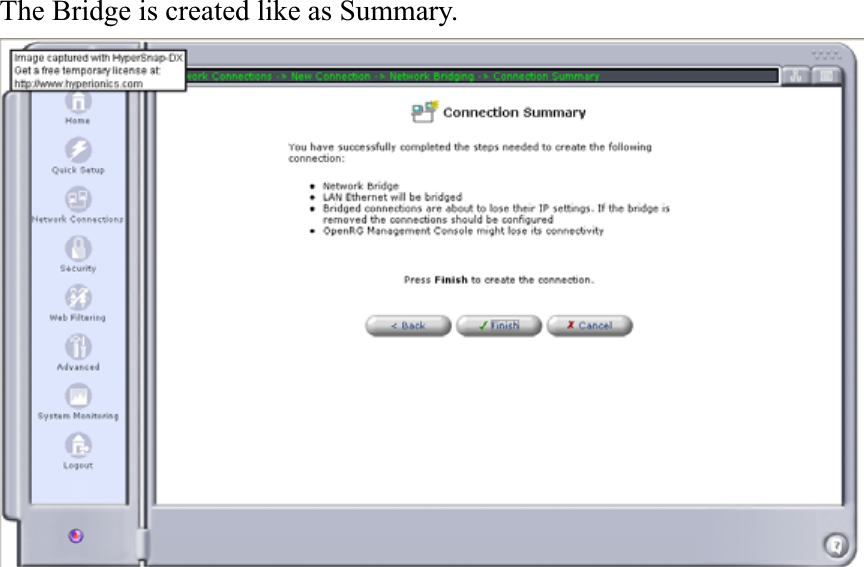Image resolution: width=864 pixels, height=567 pixels.
Task: Go back with the Back button
Action: pyautogui.click(x=408, y=326)
